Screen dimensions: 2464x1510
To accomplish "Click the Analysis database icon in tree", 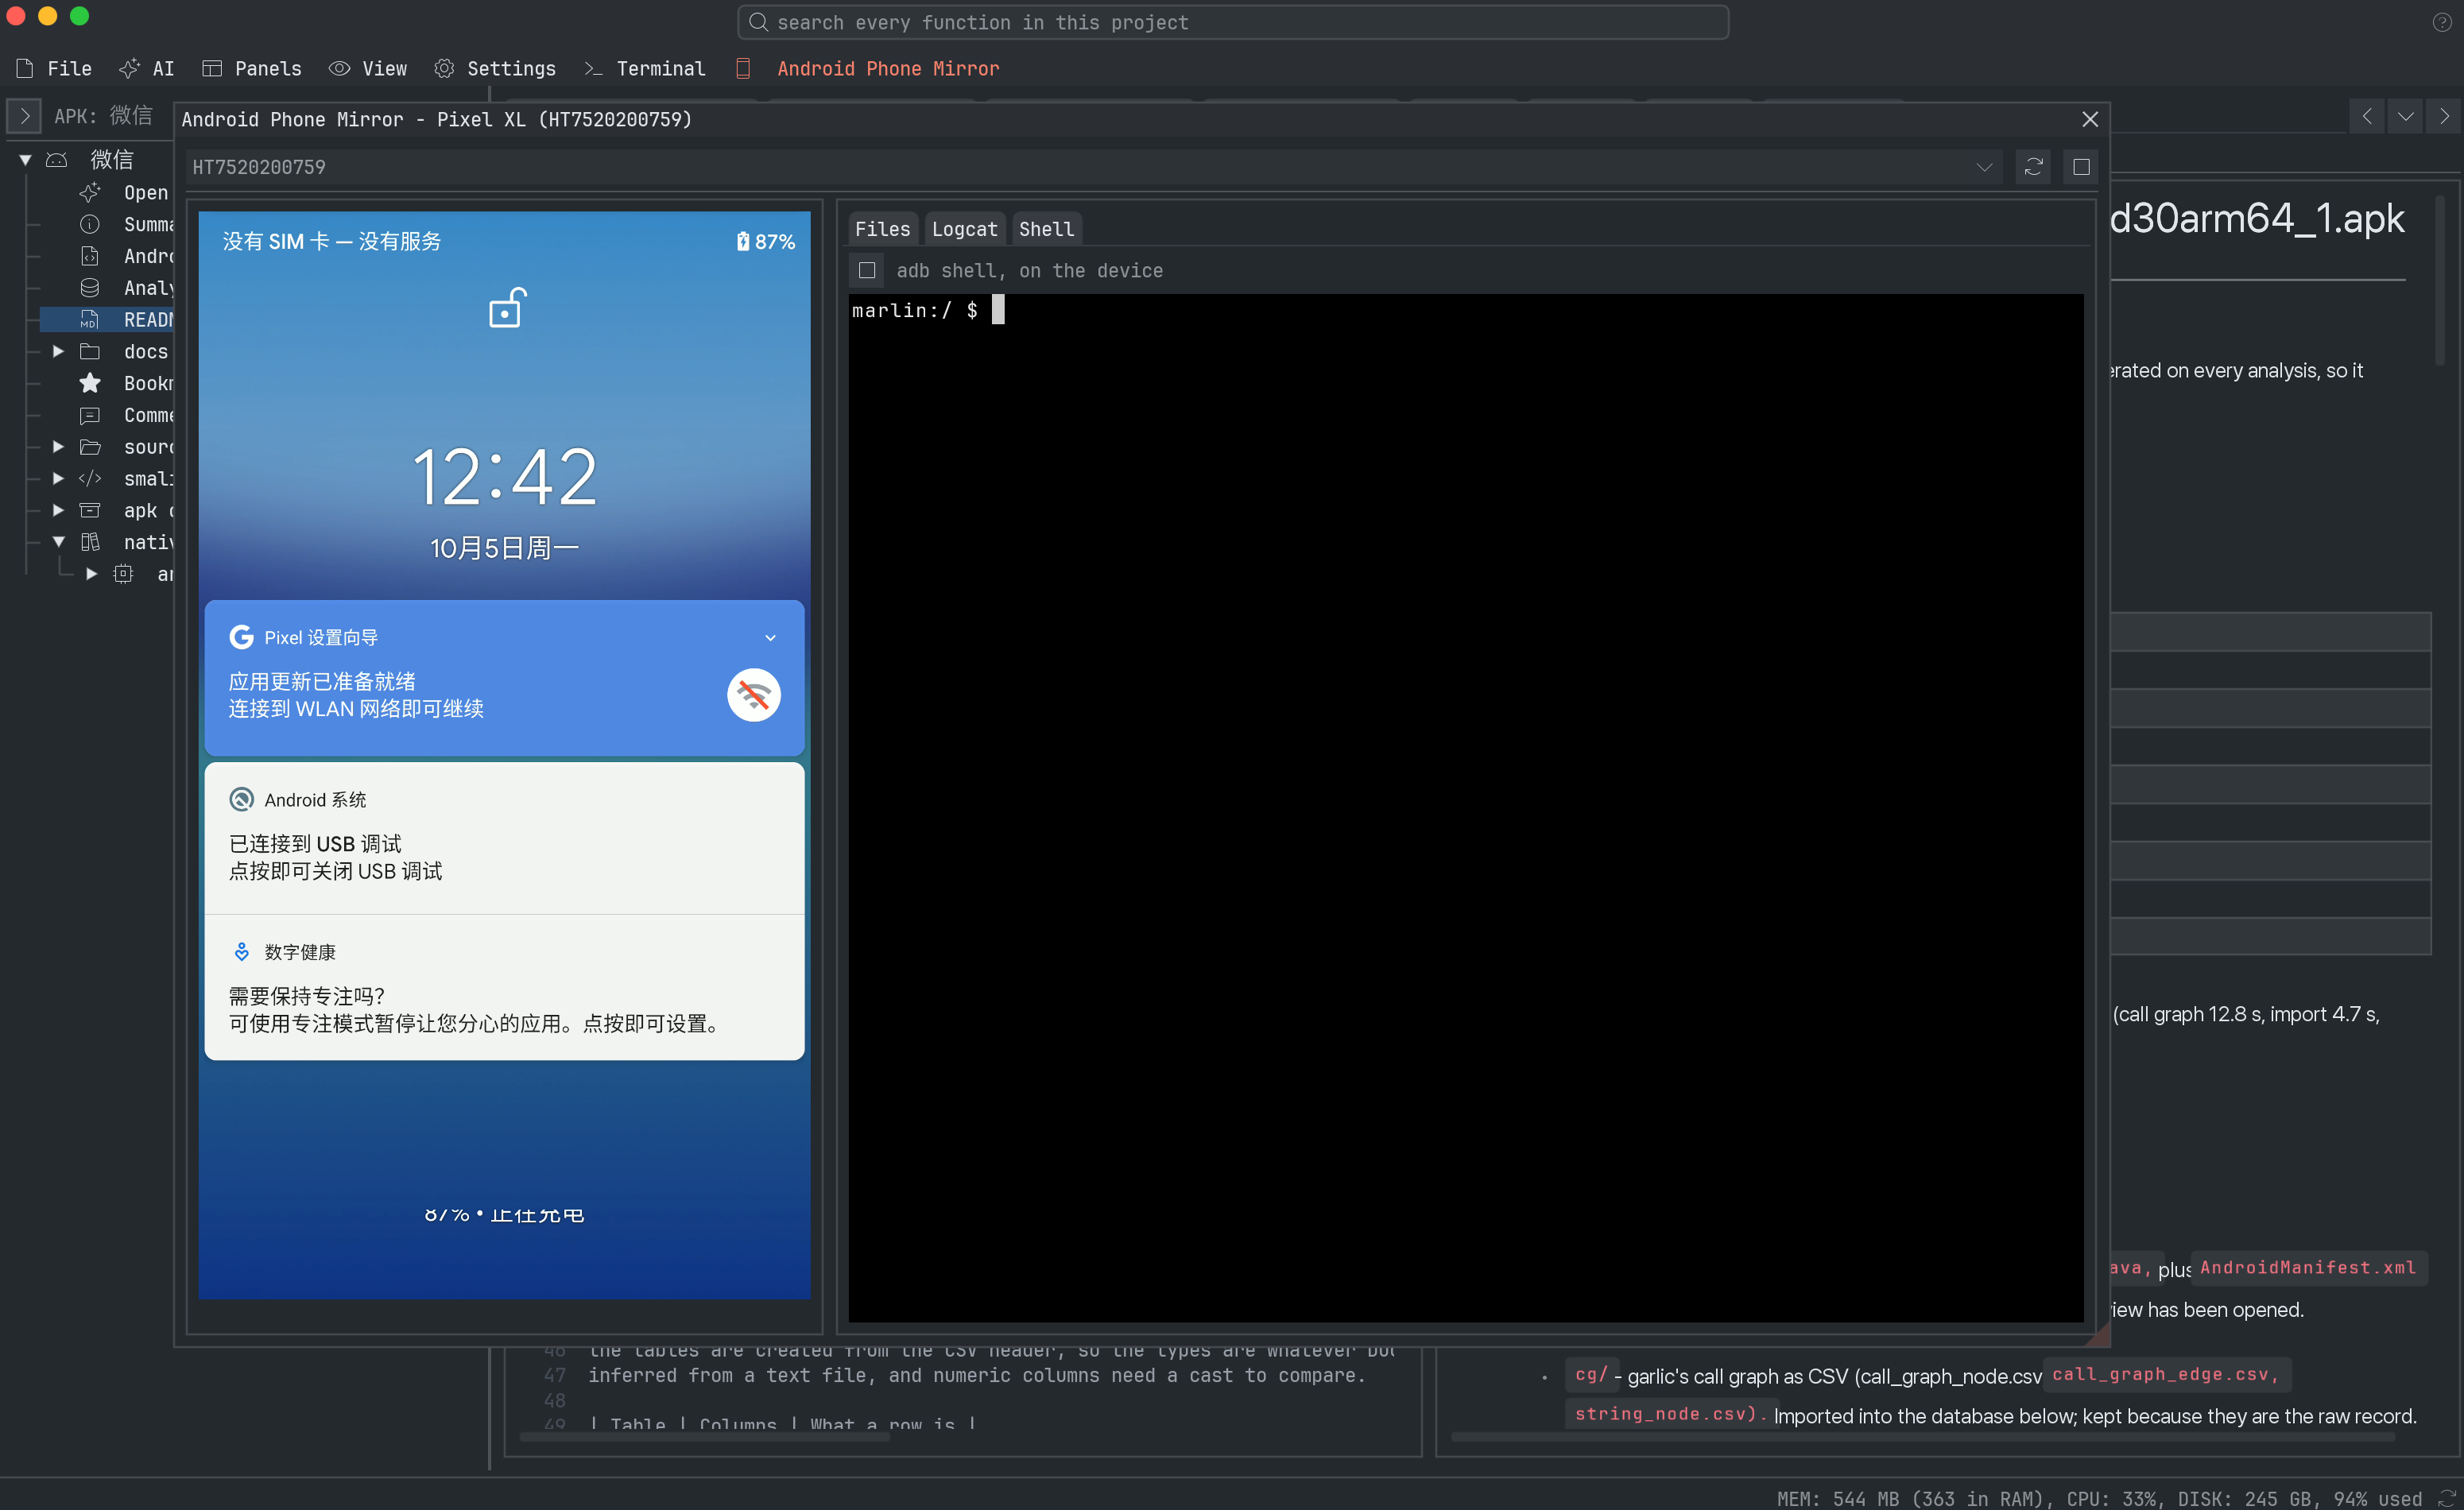I will (90, 288).
